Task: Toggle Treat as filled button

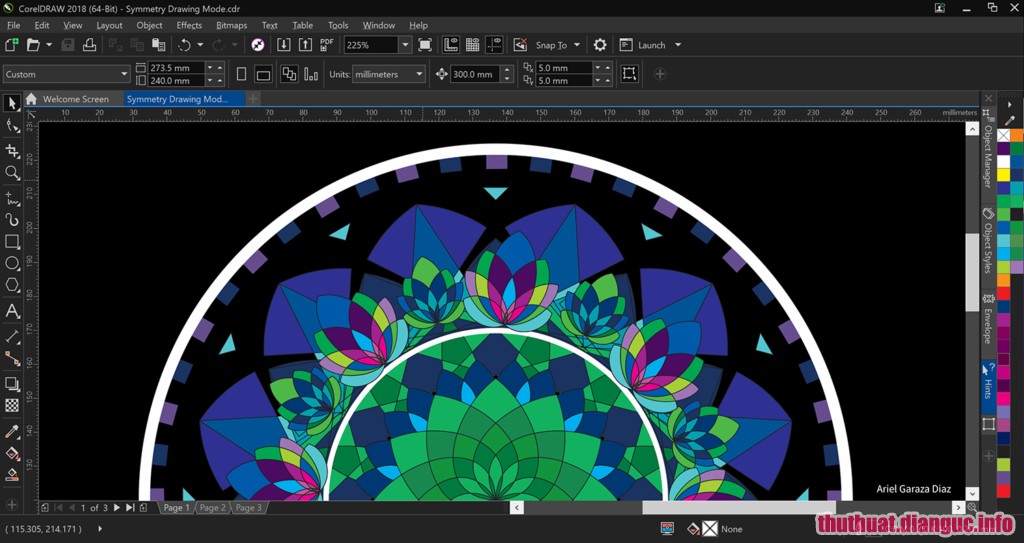Action: (x=630, y=73)
